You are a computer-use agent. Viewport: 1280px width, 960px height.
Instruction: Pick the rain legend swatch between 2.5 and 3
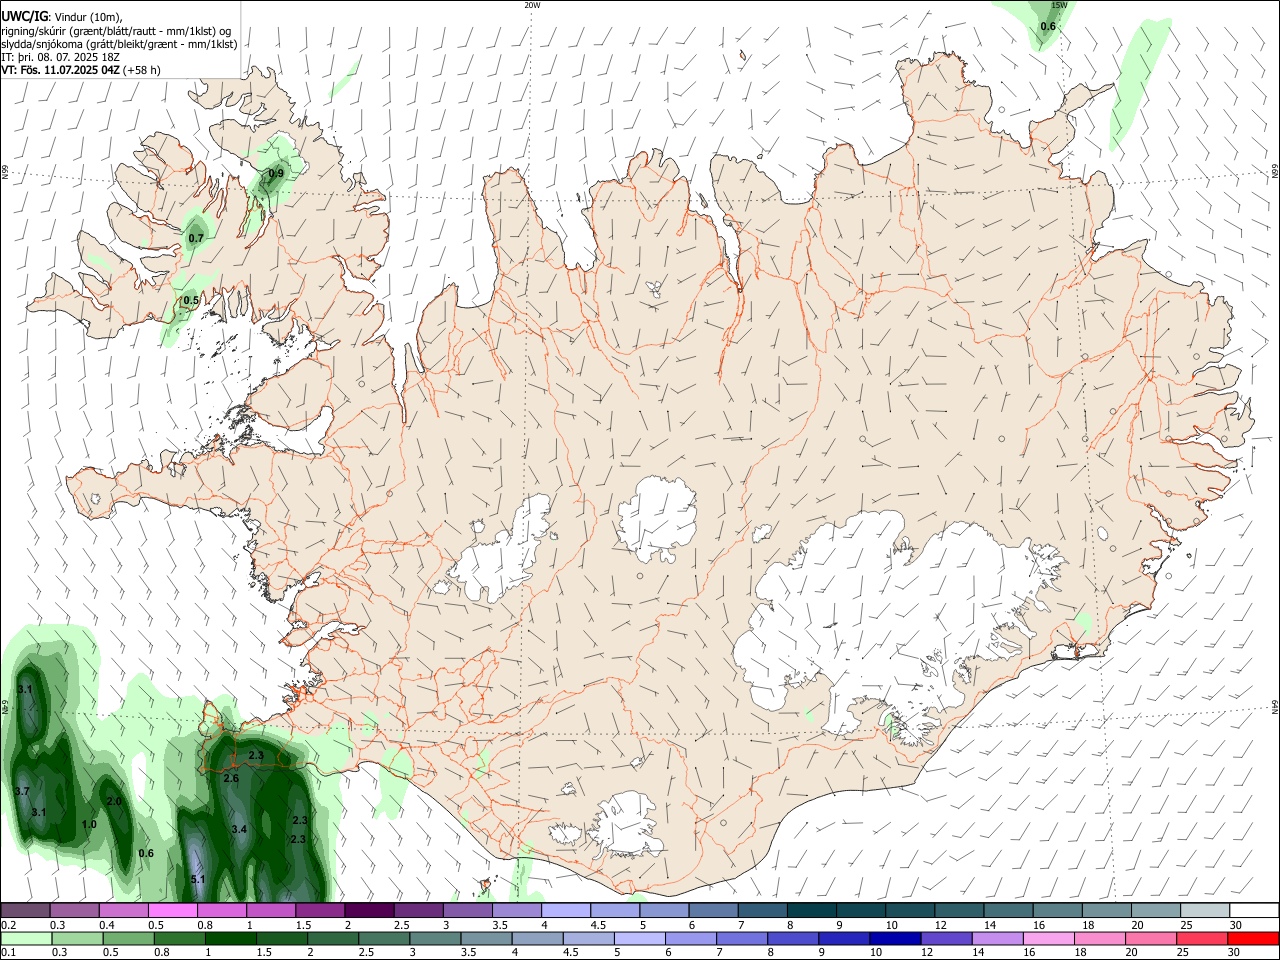pos(384,938)
